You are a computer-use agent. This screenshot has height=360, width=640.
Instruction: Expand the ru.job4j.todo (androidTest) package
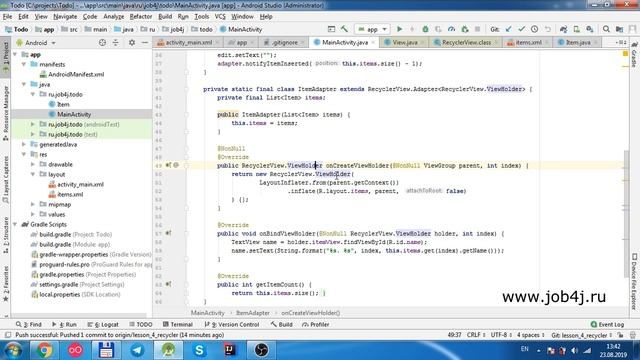[x=33, y=124]
